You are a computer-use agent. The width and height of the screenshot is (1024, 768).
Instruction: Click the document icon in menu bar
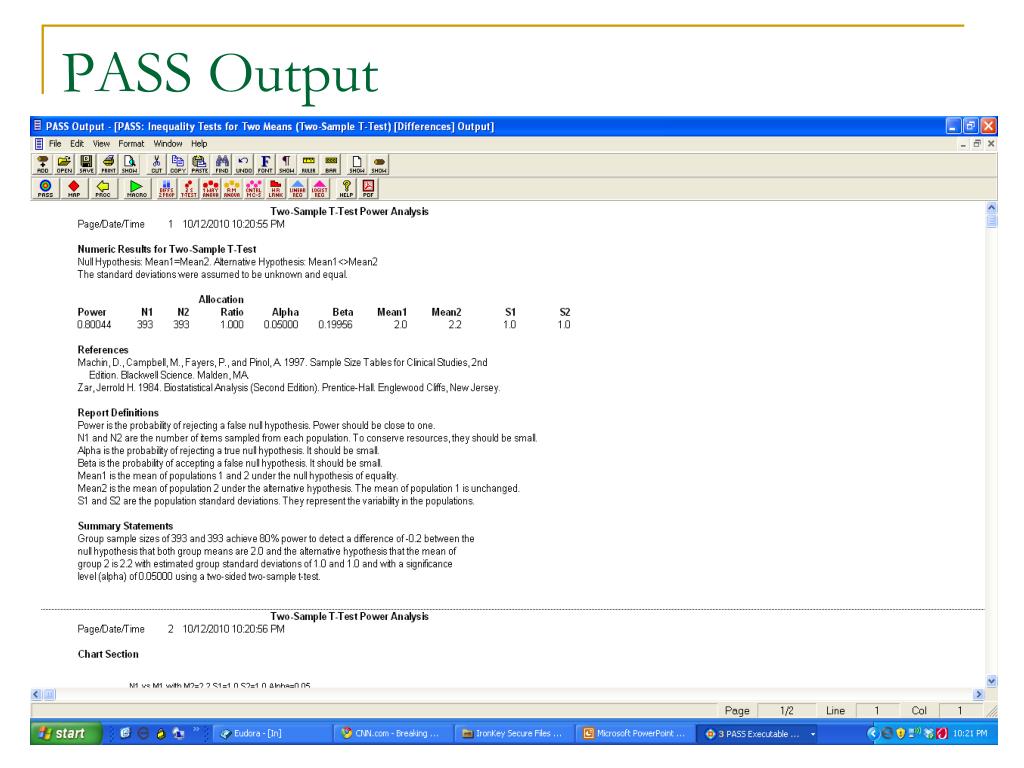coord(39,144)
